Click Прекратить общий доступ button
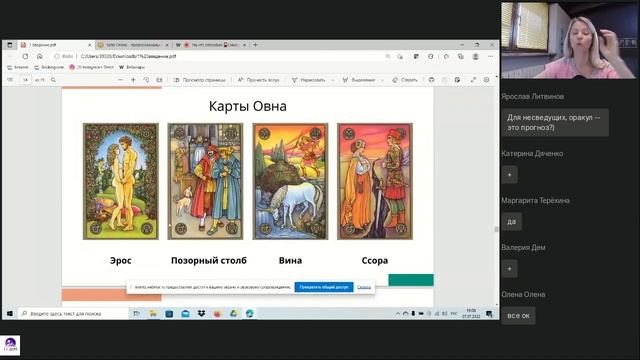The width and height of the screenshot is (640, 360). 324,287
